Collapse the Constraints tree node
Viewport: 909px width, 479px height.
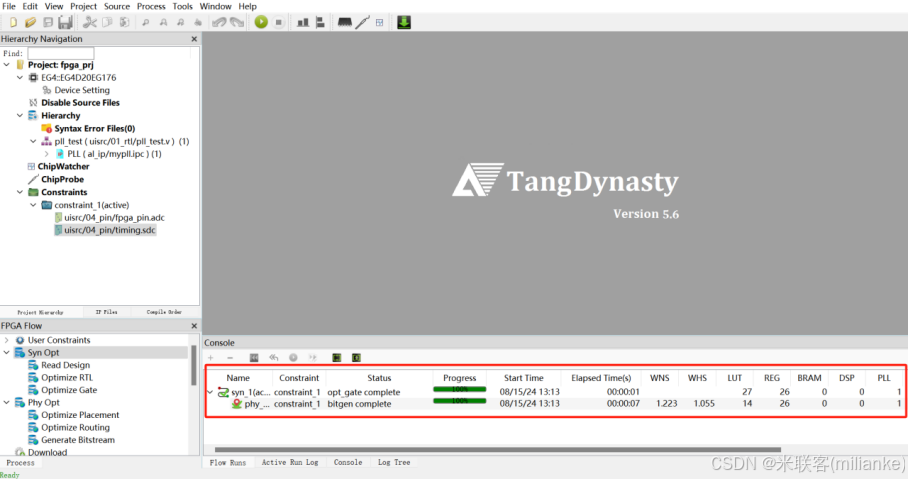(20, 192)
